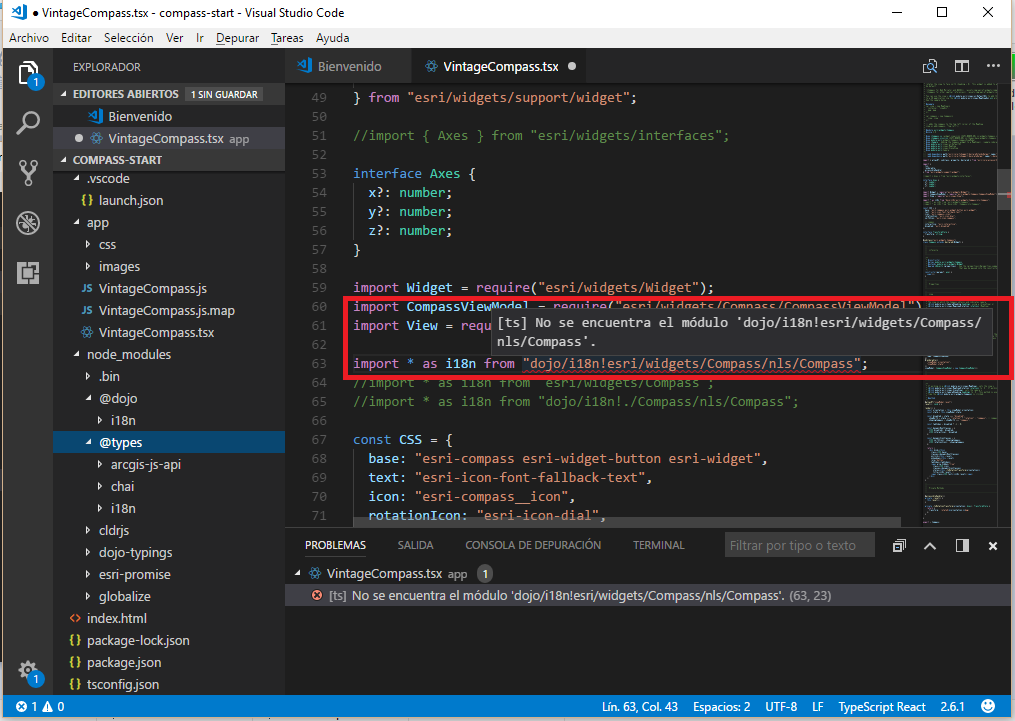Open the Source Control view icon
Viewport: 1015px width, 721px height.
pyautogui.click(x=28, y=173)
